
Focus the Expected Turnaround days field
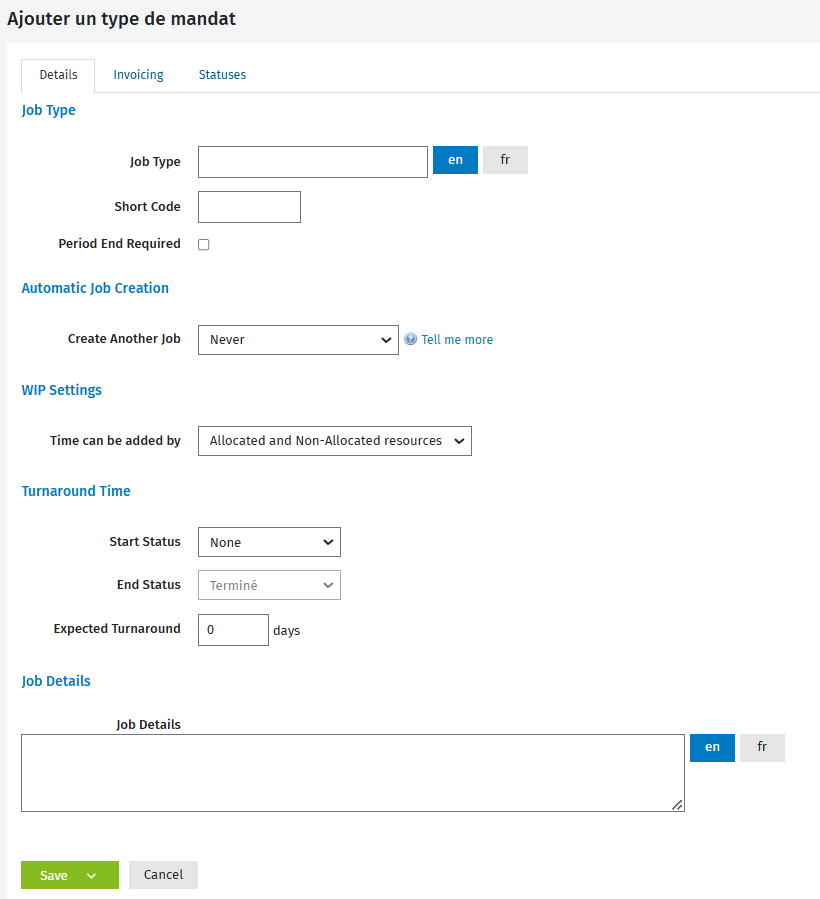[x=233, y=630]
